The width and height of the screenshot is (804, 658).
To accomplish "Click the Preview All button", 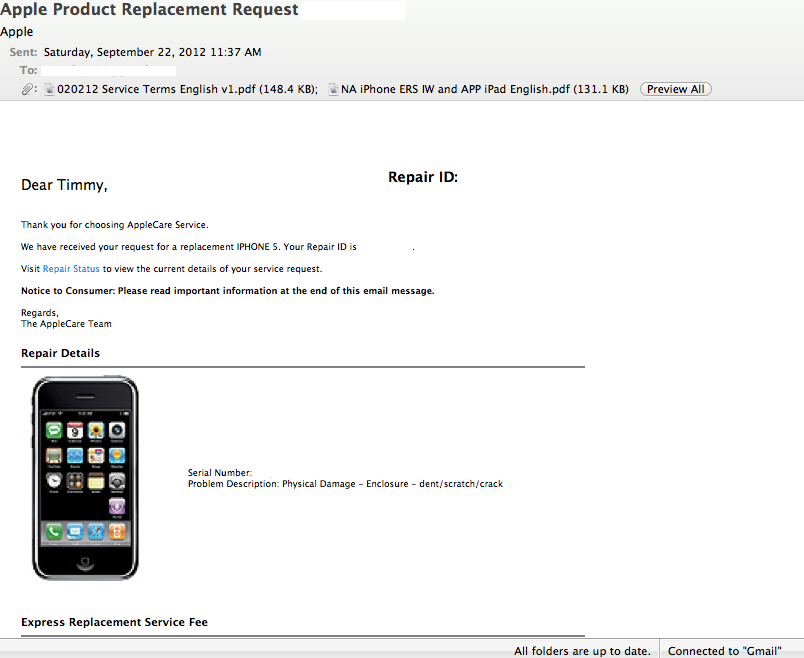I will (x=675, y=89).
